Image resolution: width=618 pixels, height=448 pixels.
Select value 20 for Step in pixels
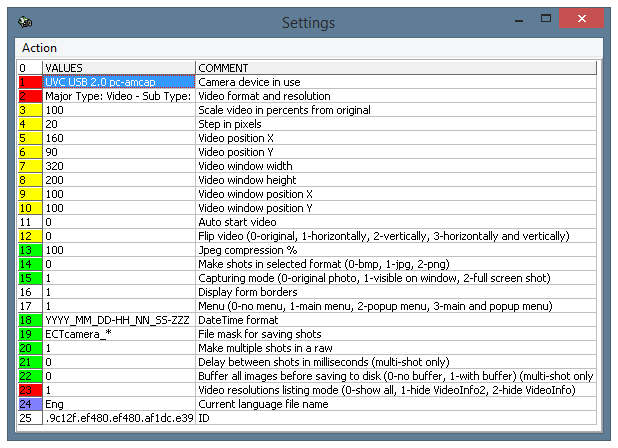119,124
